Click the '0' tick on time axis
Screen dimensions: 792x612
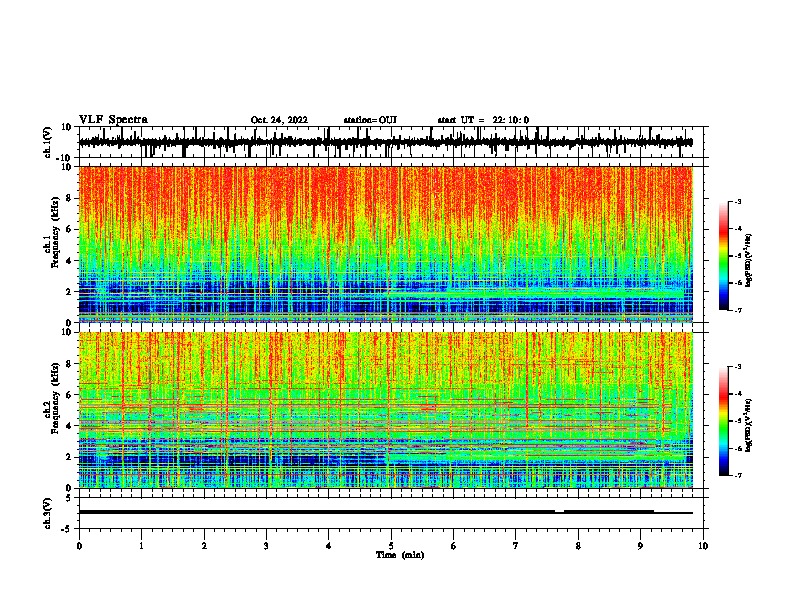79,546
